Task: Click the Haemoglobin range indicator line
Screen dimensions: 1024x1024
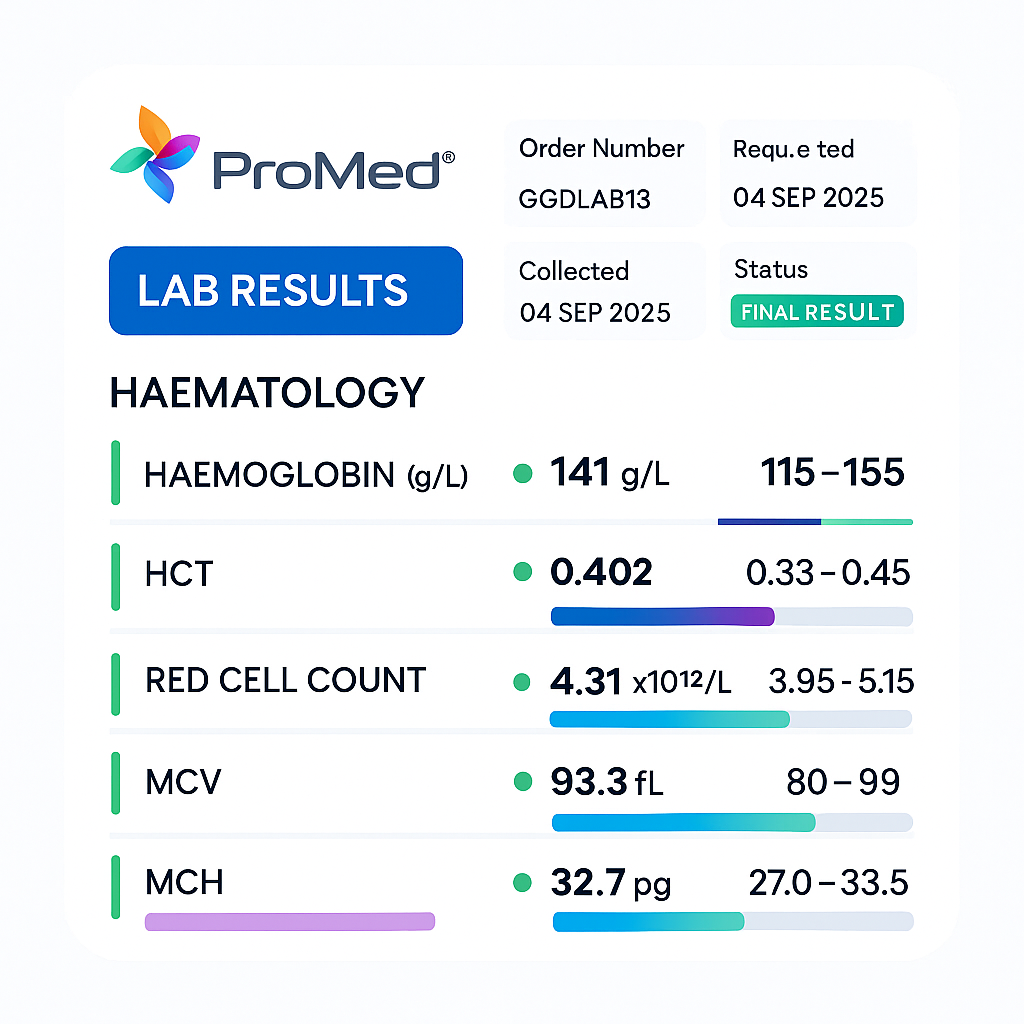Action: tap(815, 522)
